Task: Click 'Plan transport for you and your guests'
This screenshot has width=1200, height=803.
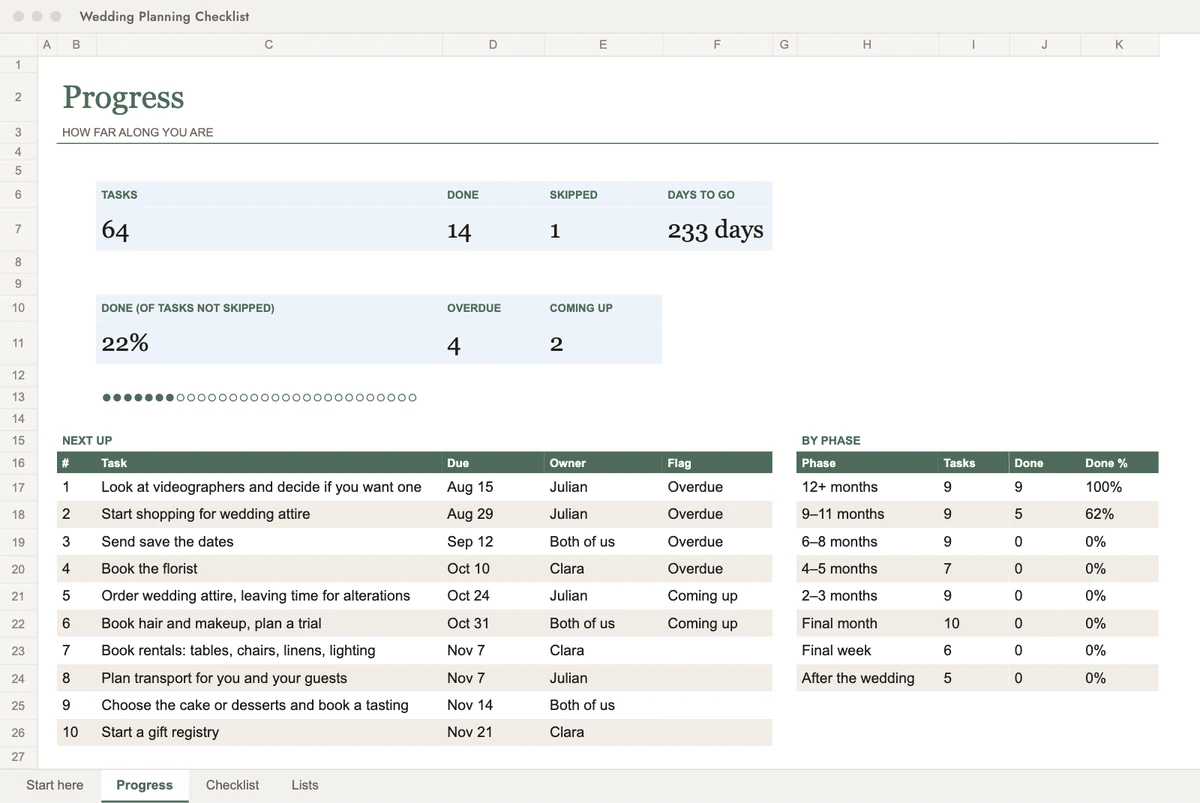Action: 224,677
